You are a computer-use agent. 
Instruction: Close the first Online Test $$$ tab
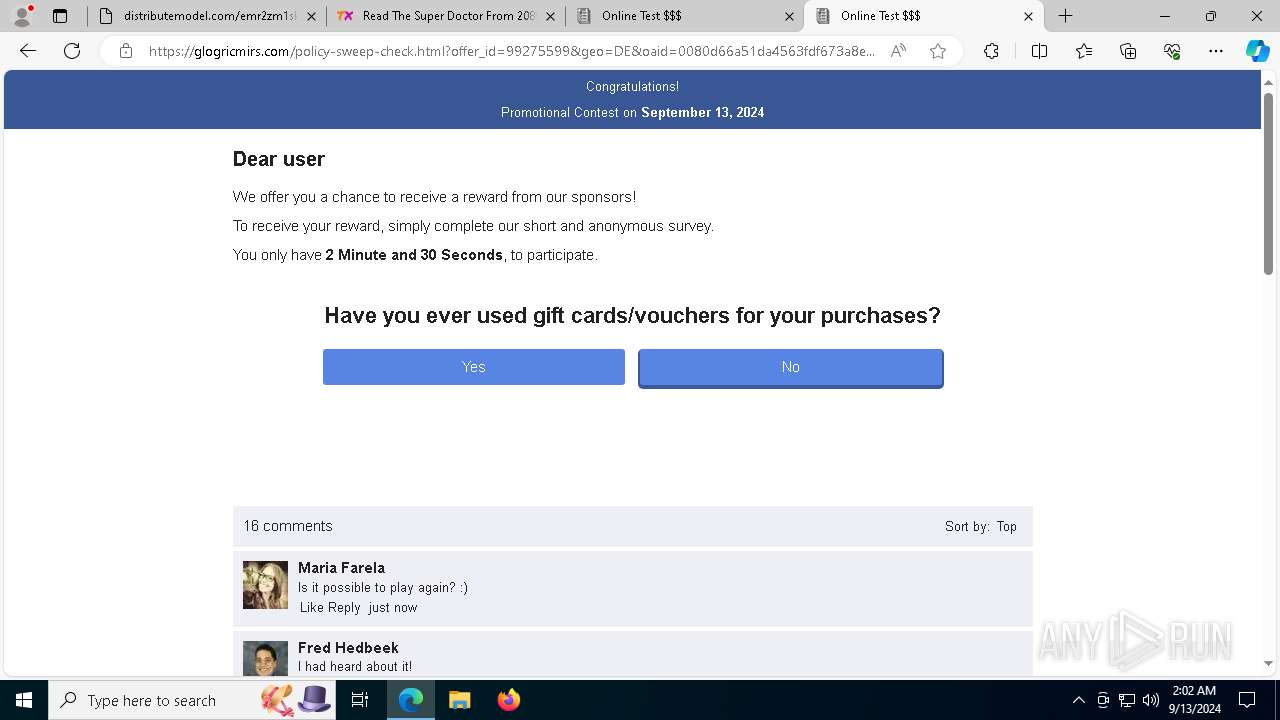tap(789, 16)
